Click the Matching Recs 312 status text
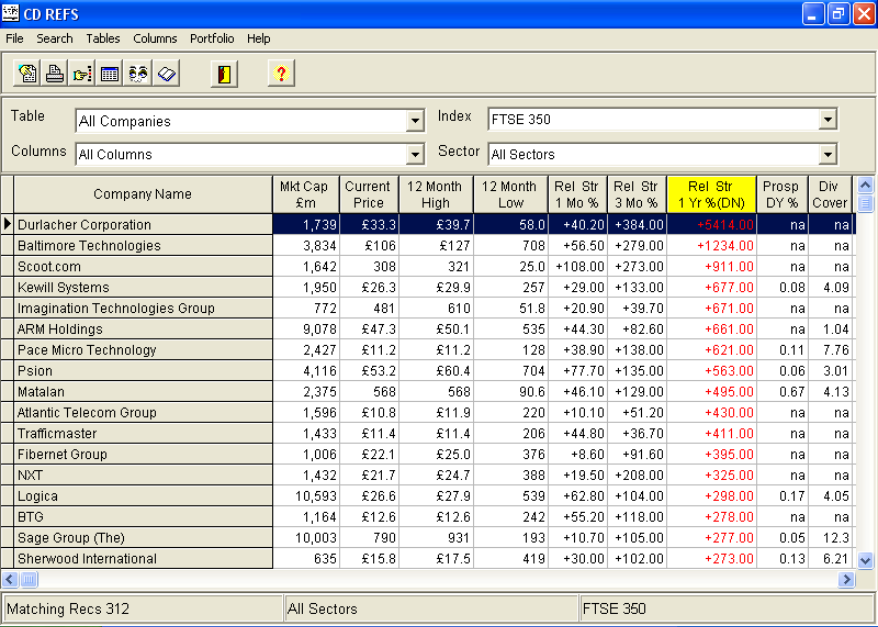 68,609
